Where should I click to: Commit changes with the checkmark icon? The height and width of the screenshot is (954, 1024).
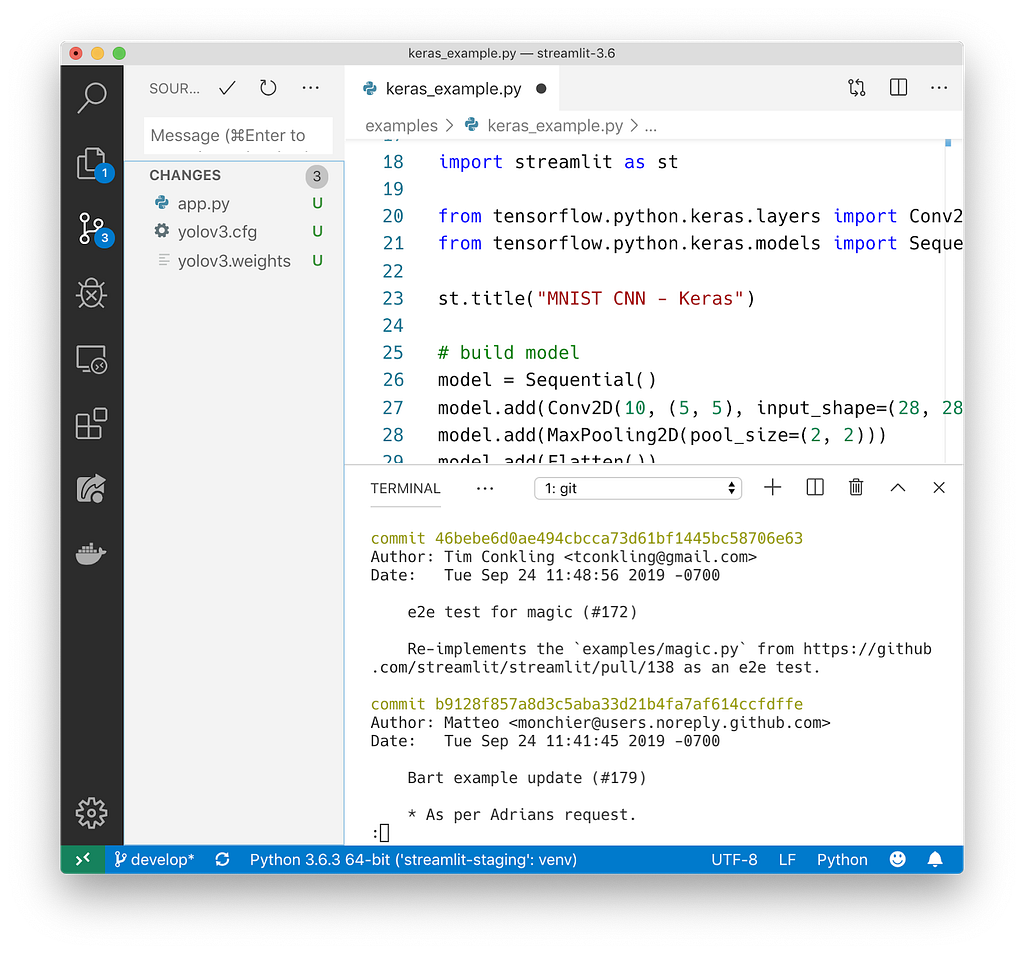tap(227, 88)
